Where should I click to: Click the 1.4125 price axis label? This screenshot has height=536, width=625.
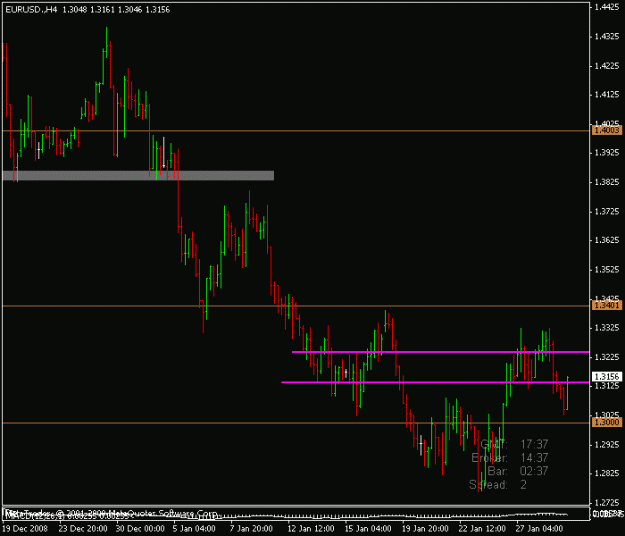607,95
